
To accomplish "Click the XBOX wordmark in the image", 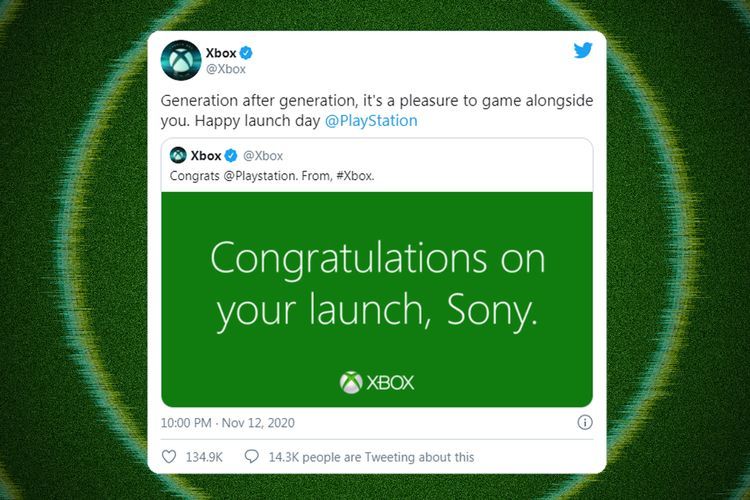I will pyautogui.click(x=390, y=383).
